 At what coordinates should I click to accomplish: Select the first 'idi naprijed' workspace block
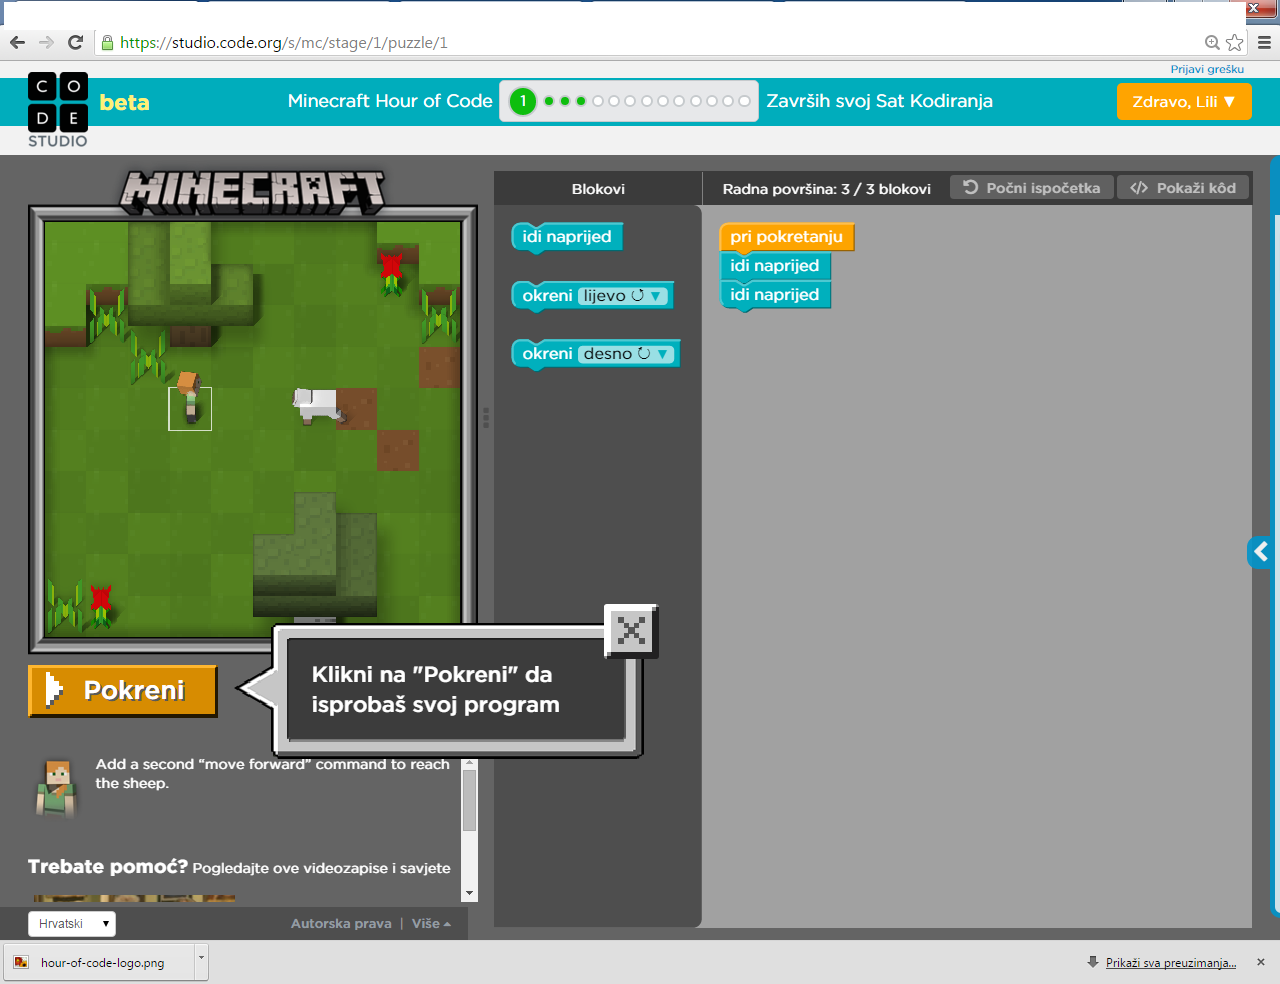pos(775,266)
